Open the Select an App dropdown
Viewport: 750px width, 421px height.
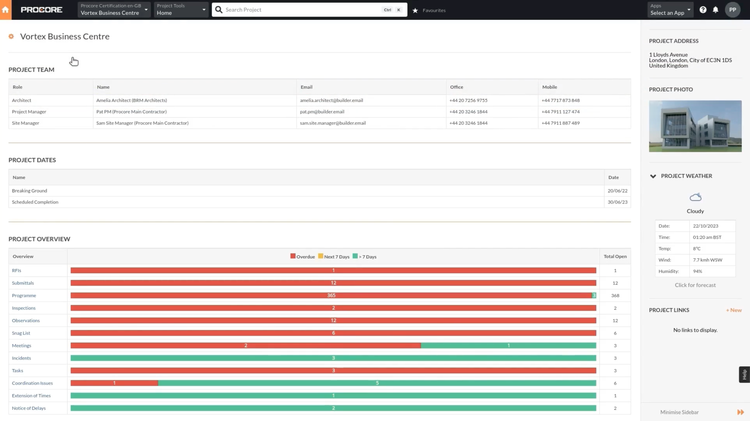[x=670, y=10]
